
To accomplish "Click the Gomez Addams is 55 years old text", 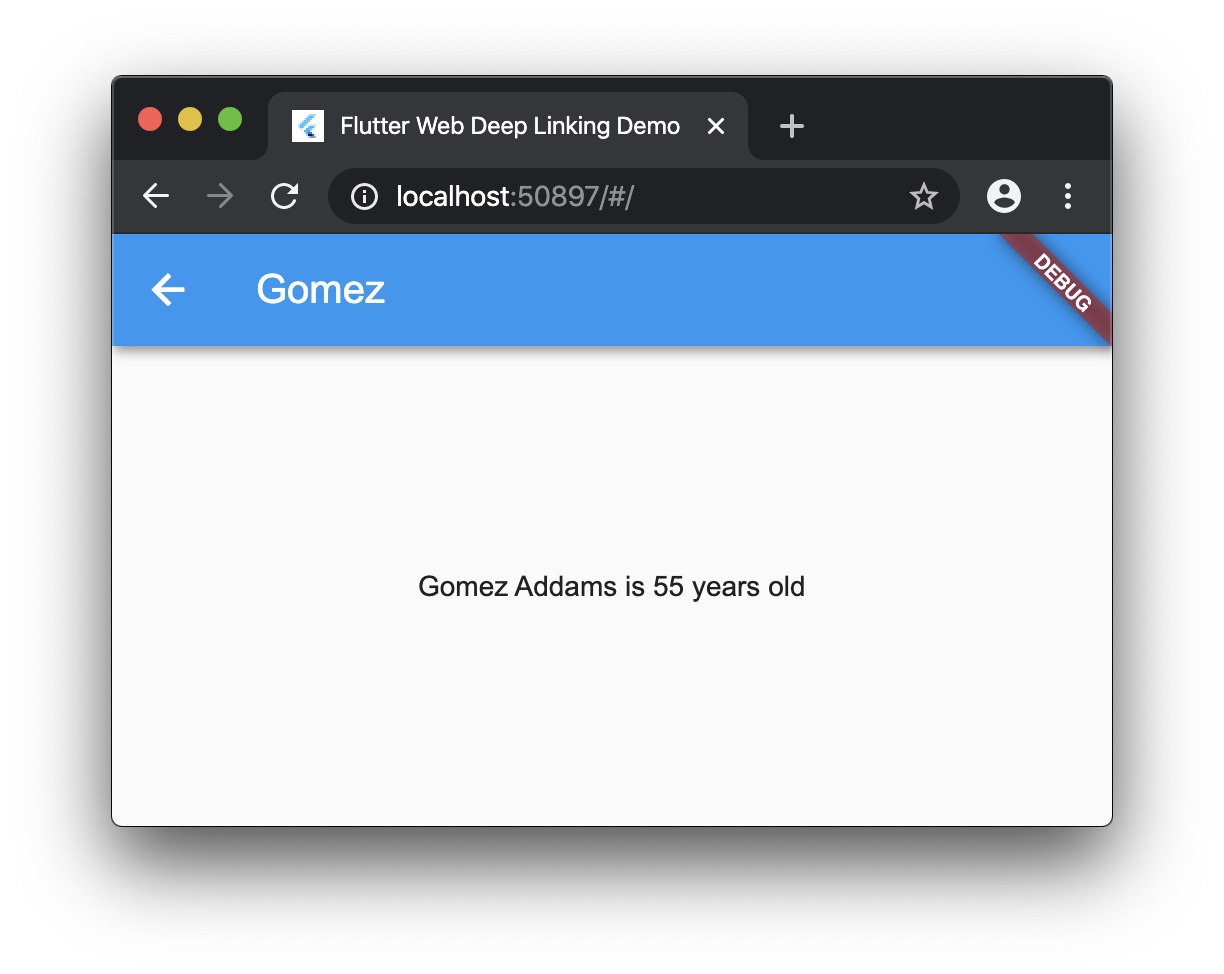I will click(611, 587).
